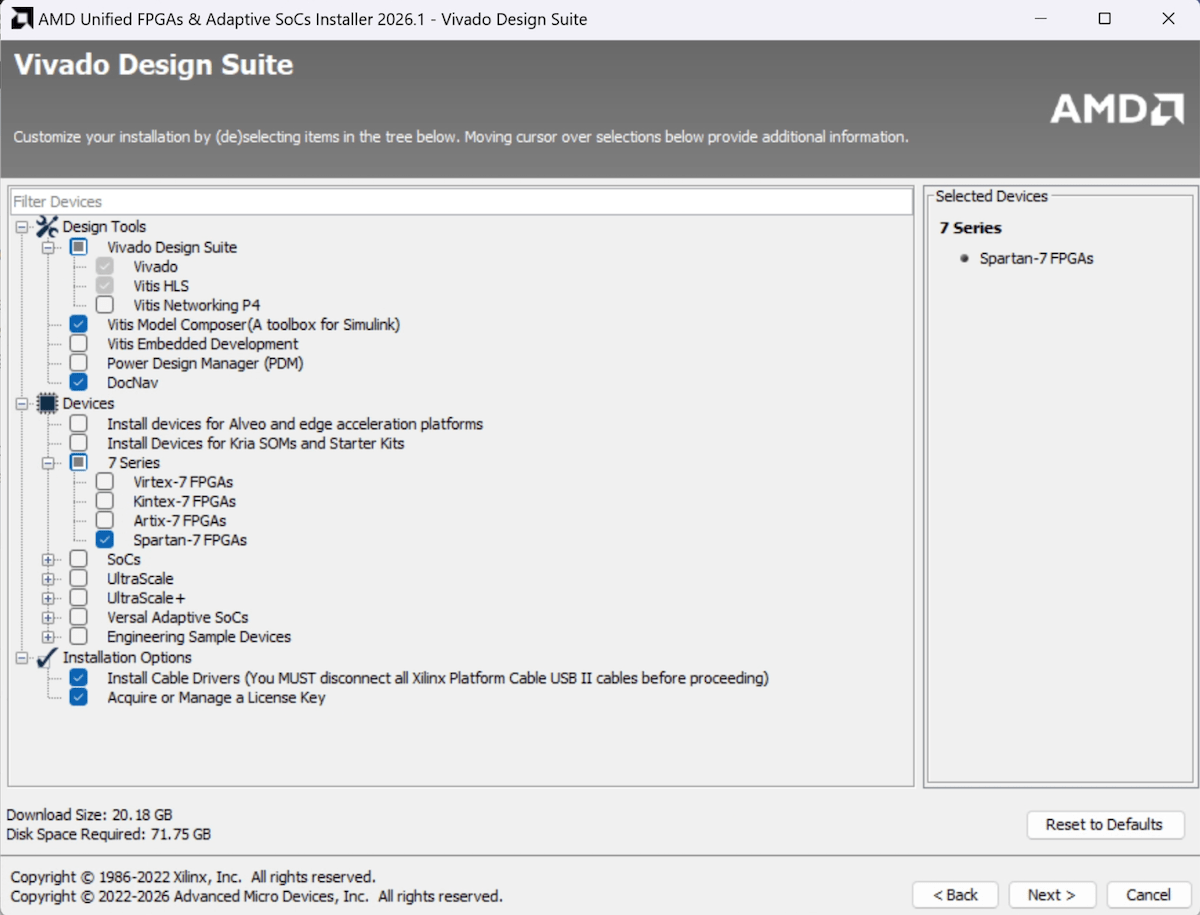The image size is (1200, 915).
Task: Check the UltraScale checkbox
Action: [x=79, y=579]
